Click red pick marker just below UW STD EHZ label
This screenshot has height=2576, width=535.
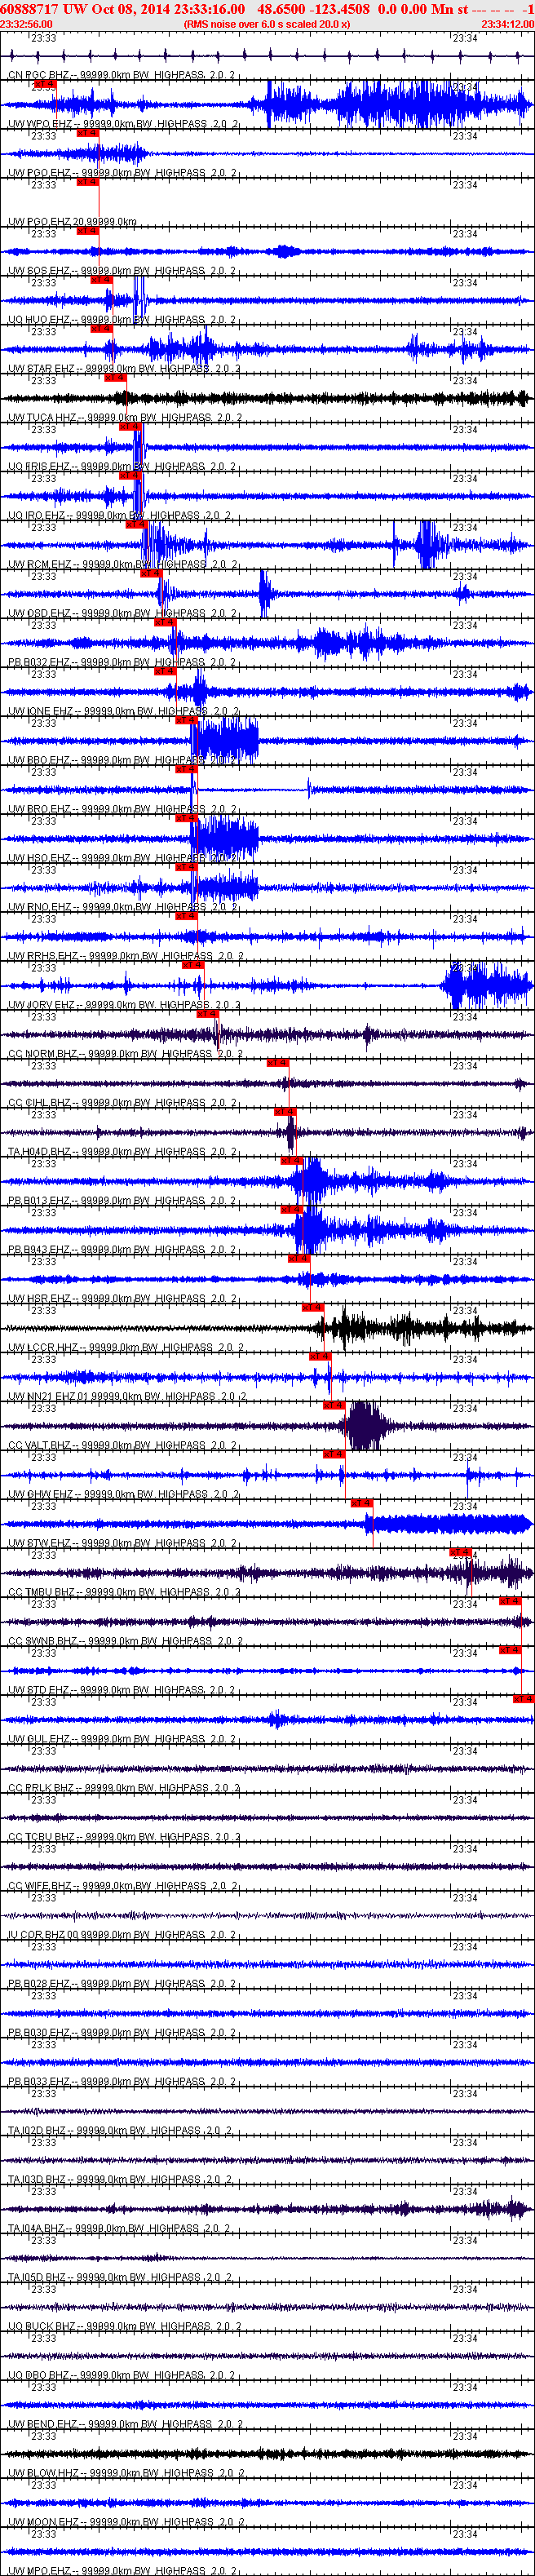click(523, 1699)
